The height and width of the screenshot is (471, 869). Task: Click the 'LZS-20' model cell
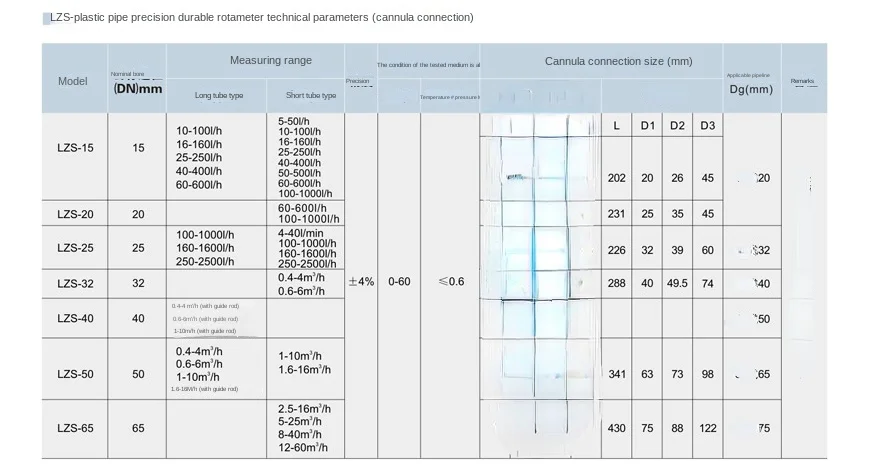tap(75, 214)
